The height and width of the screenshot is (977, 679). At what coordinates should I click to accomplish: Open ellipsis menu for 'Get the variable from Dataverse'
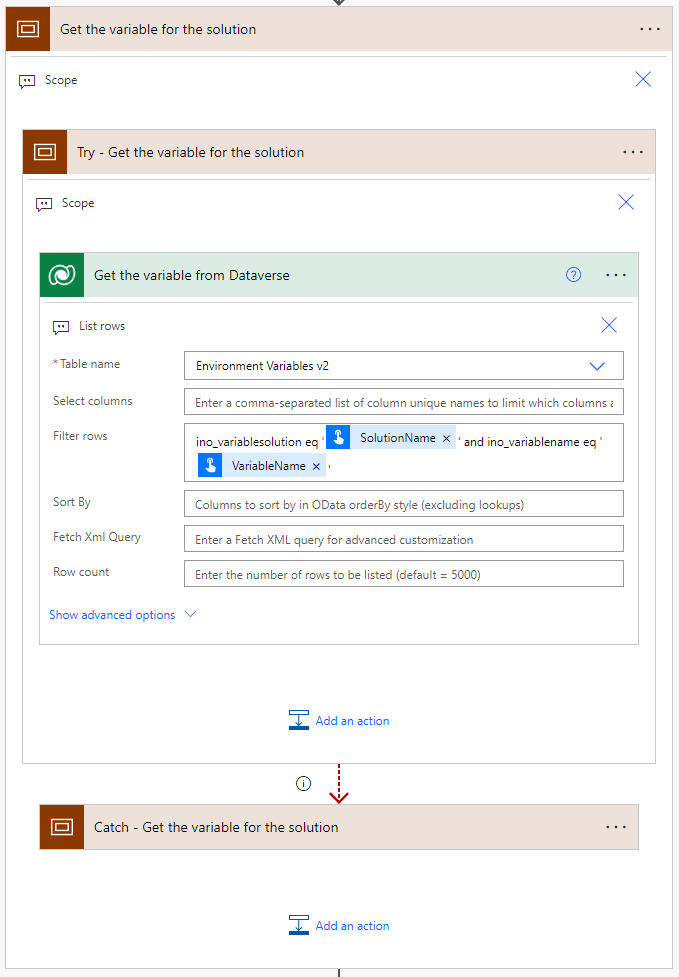click(x=616, y=275)
